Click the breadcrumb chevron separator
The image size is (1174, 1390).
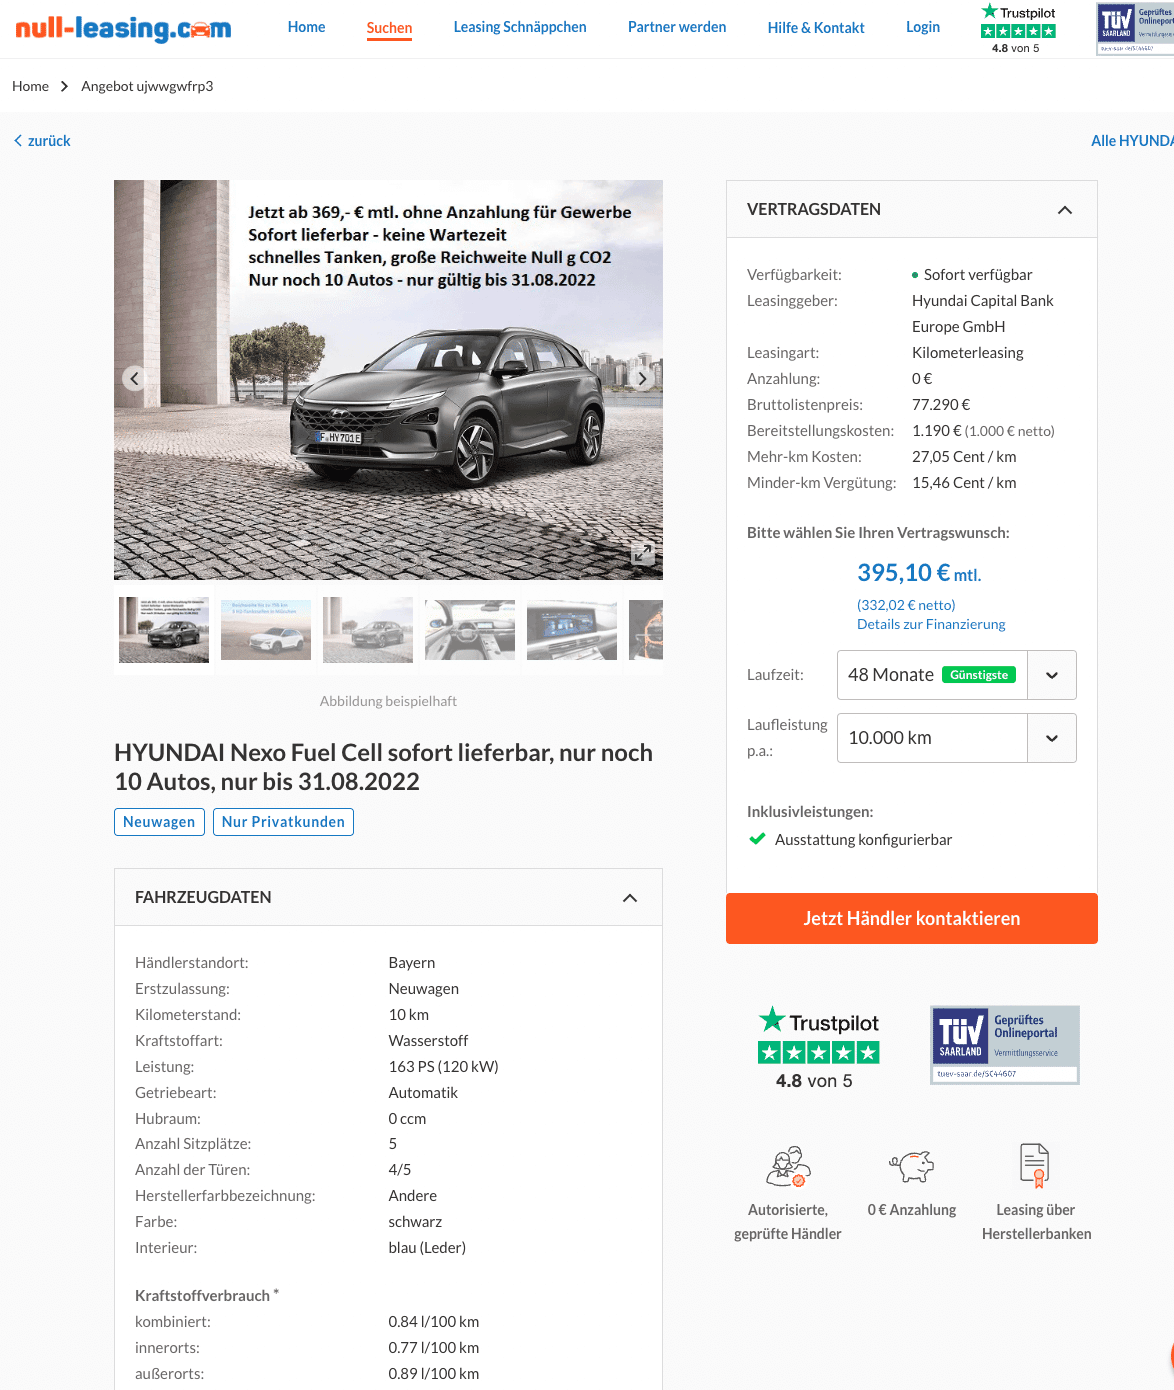click(x=64, y=86)
